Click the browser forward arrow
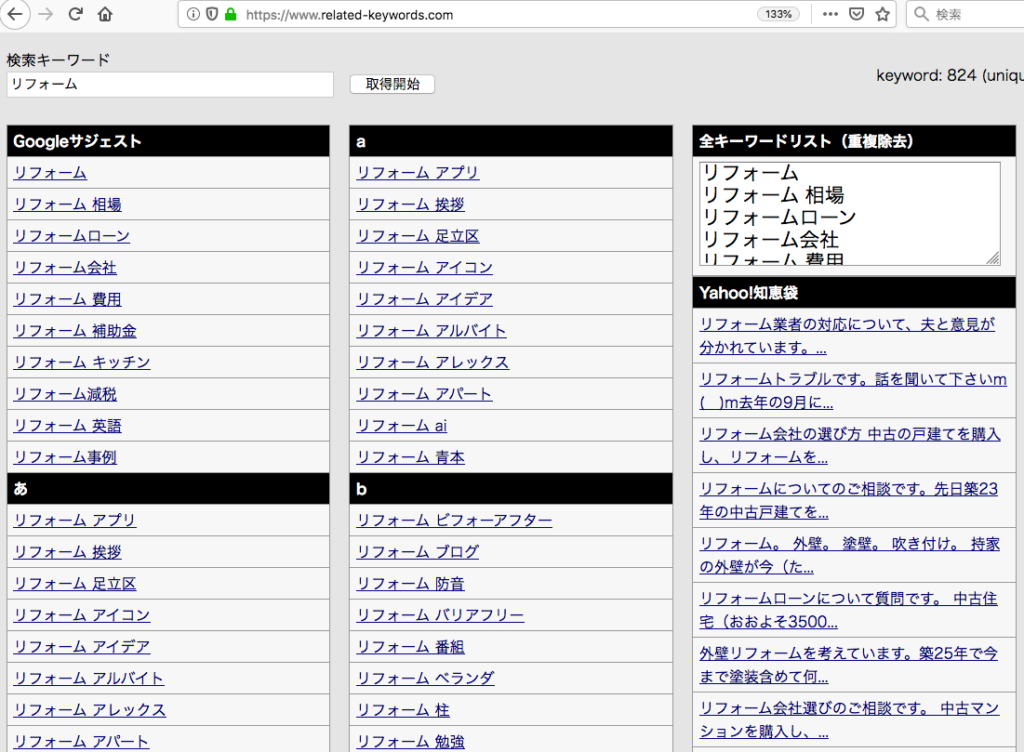Image resolution: width=1024 pixels, height=752 pixels. coord(46,14)
